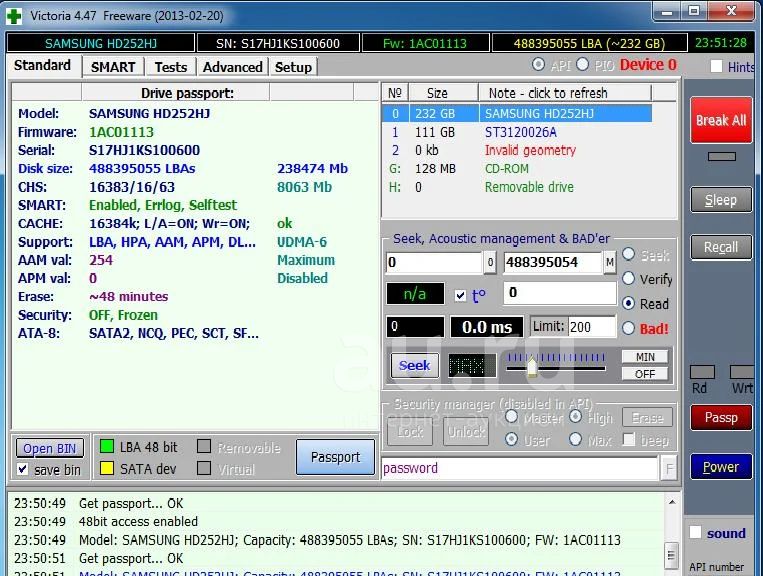This screenshot has height=576, width=763.
Task: Select the Verify radio button
Action: (628, 278)
